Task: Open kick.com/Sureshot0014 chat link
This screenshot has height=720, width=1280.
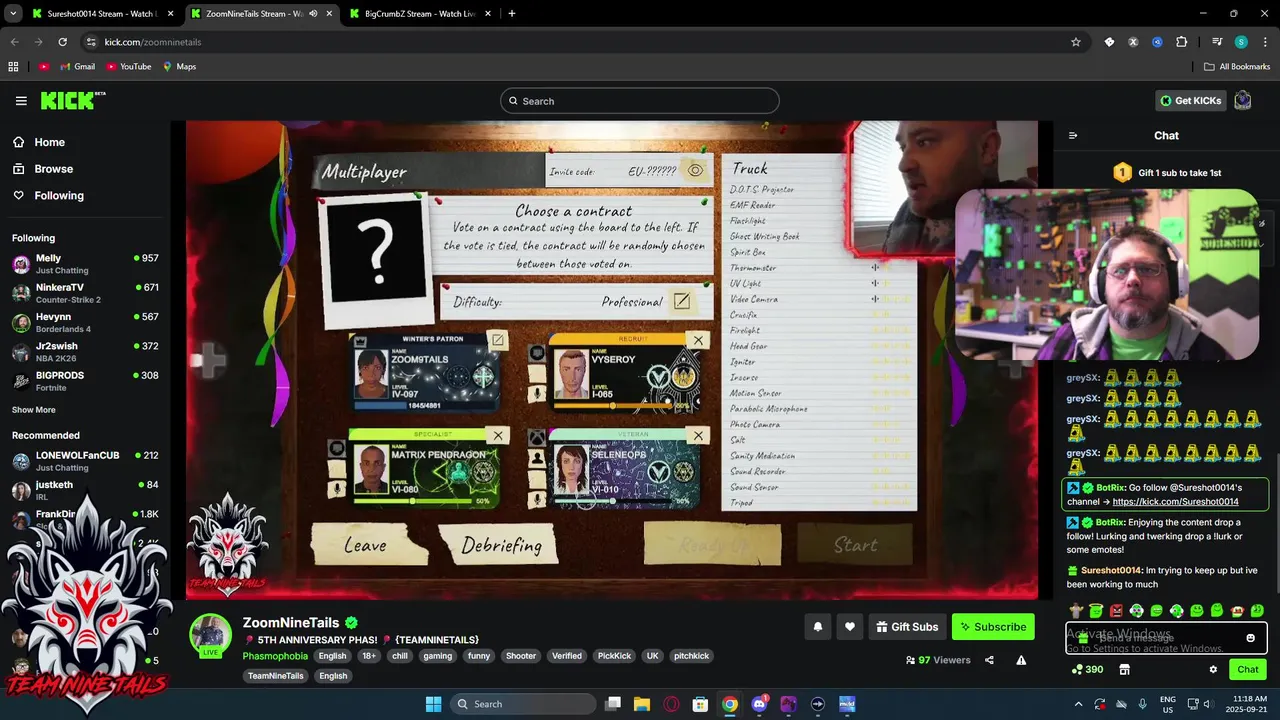Action: point(1176,502)
